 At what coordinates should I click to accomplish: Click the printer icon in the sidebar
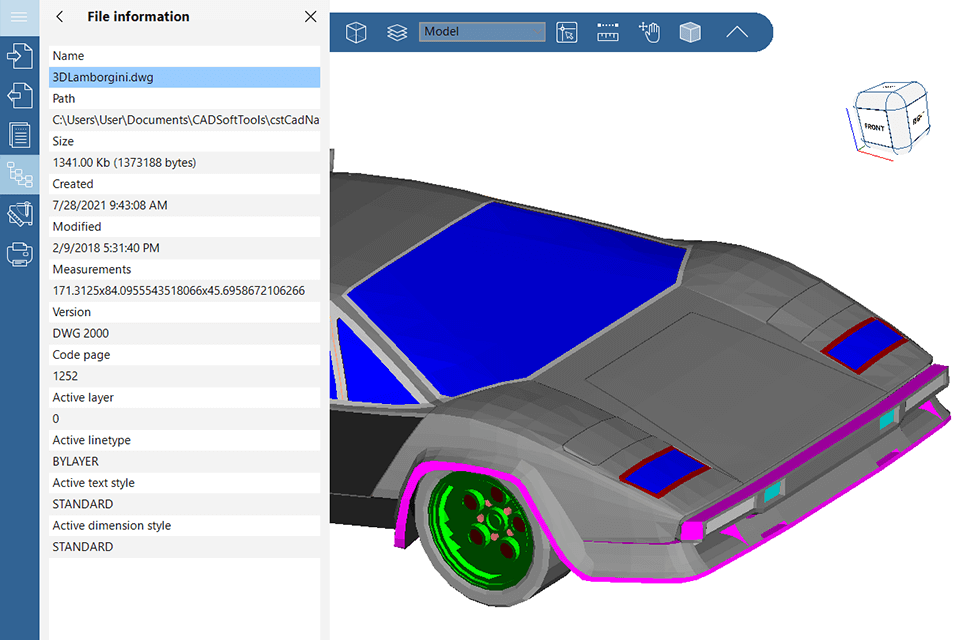(x=19, y=254)
